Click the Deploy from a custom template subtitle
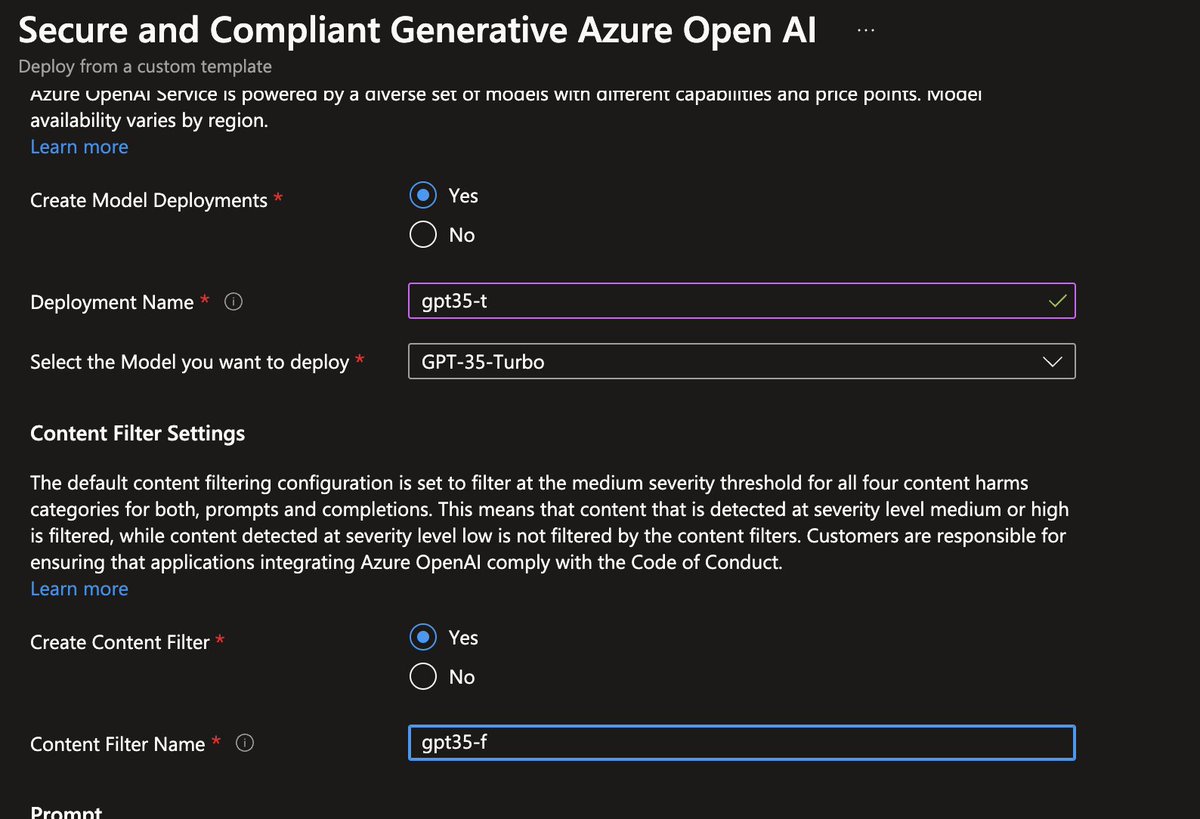The image size is (1200, 819). coord(145,67)
